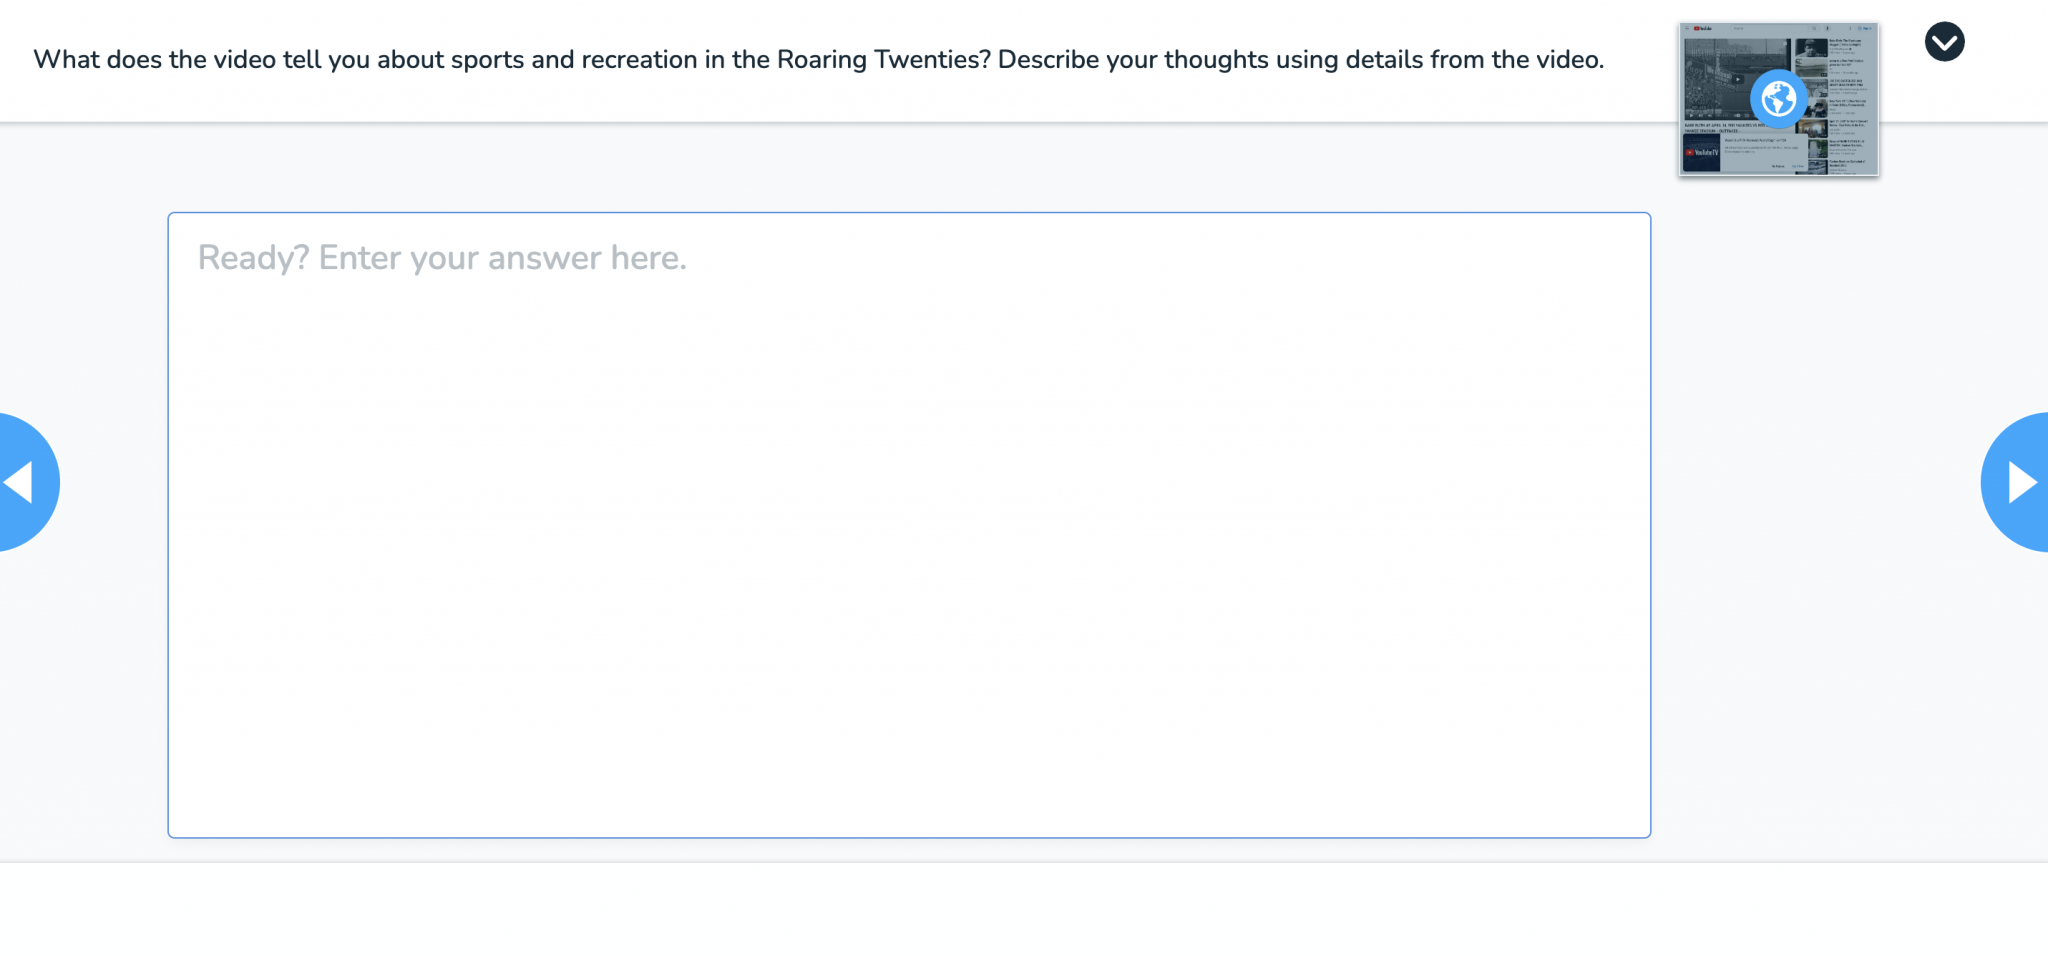The height and width of the screenshot is (956, 2048).
Task: Go back using the left arrow
Action: click(x=24, y=482)
